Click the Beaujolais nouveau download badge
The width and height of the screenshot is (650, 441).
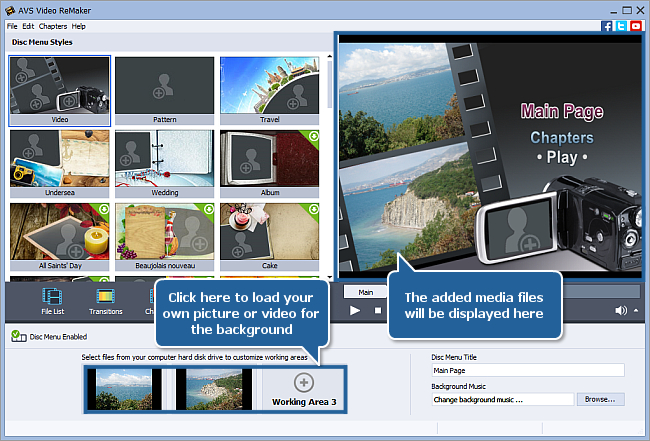(x=209, y=208)
